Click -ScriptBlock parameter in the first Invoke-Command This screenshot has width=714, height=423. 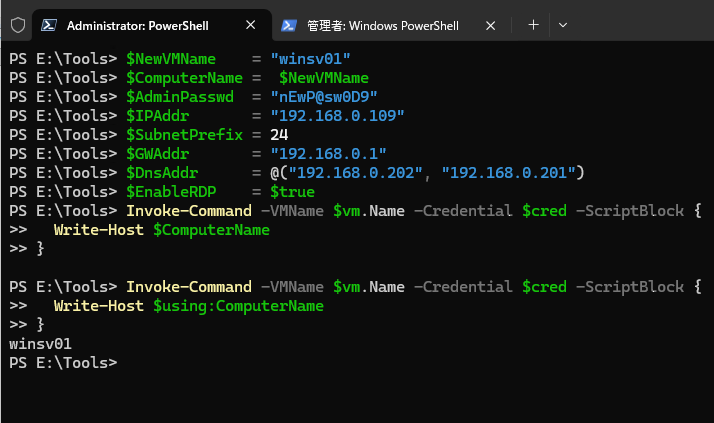[x=630, y=211]
